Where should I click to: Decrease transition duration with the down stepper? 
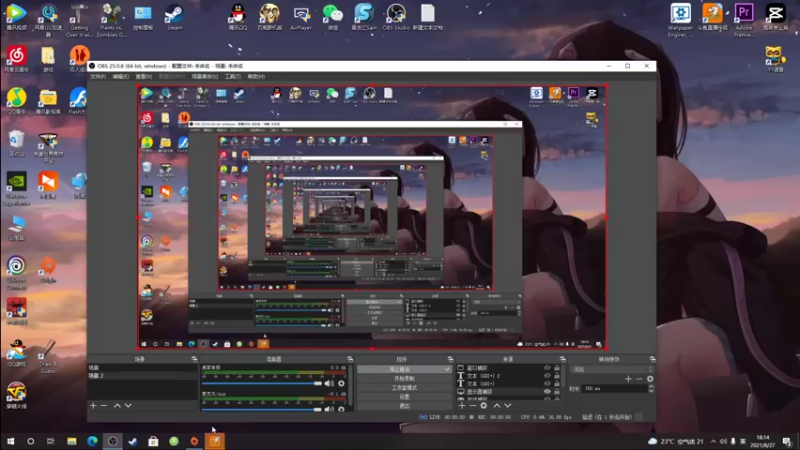click(x=651, y=390)
